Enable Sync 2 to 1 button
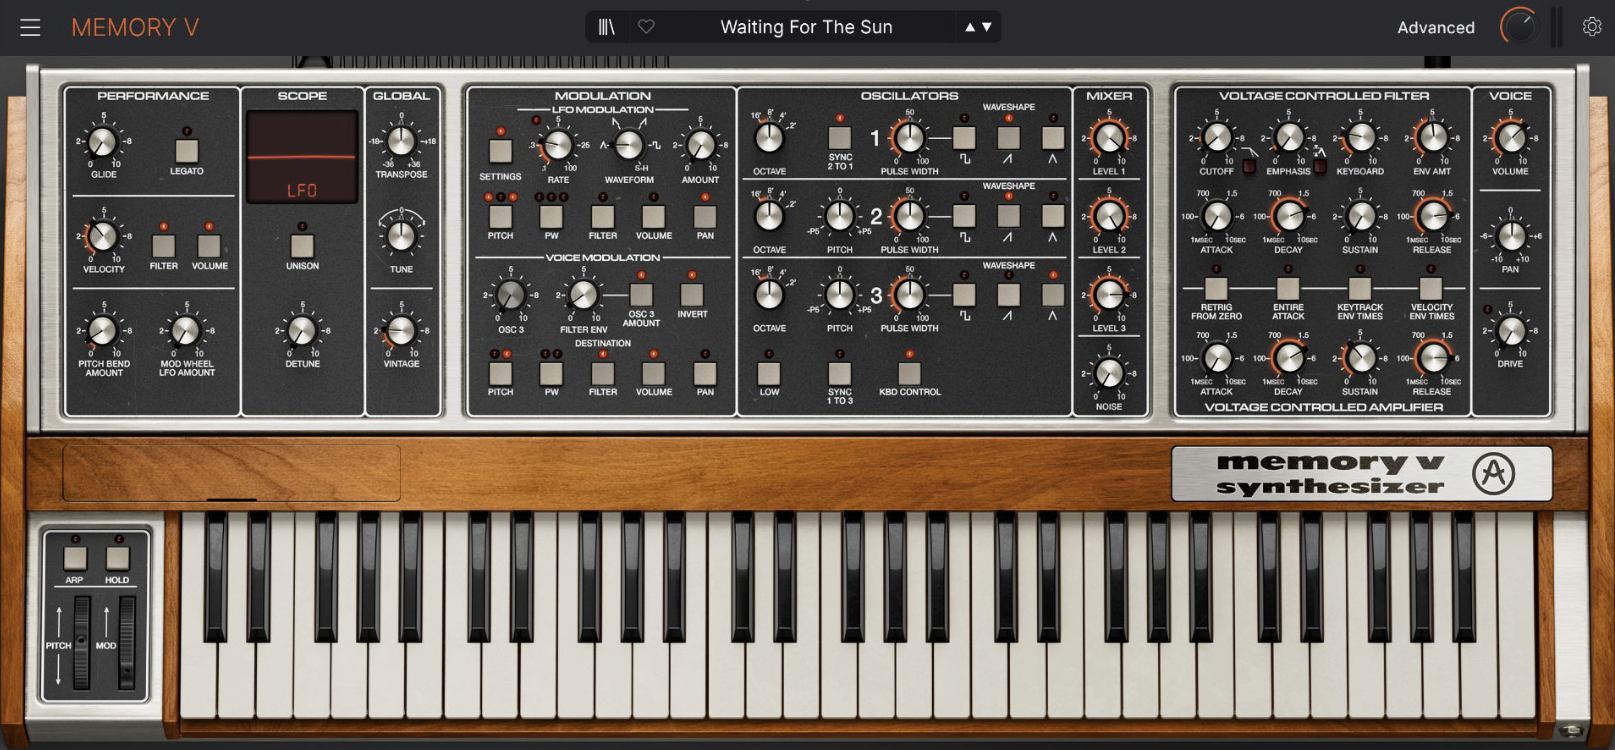The height and width of the screenshot is (750, 1615). click(840, 137)
